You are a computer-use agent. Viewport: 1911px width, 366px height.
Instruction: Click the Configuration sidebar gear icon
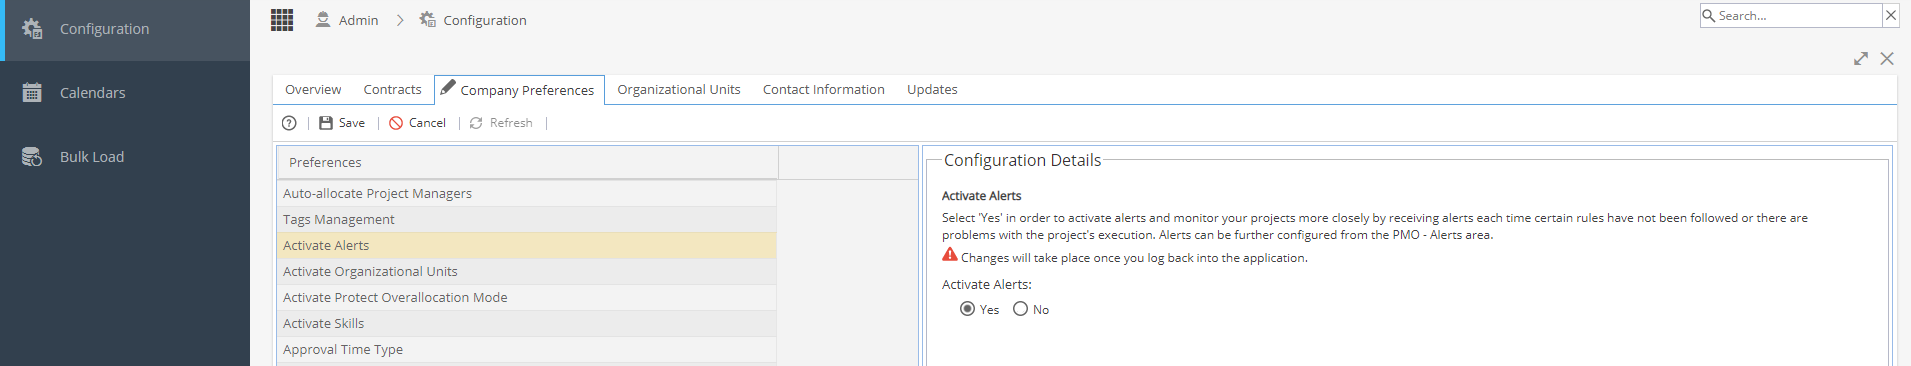(x=32, y=29)
